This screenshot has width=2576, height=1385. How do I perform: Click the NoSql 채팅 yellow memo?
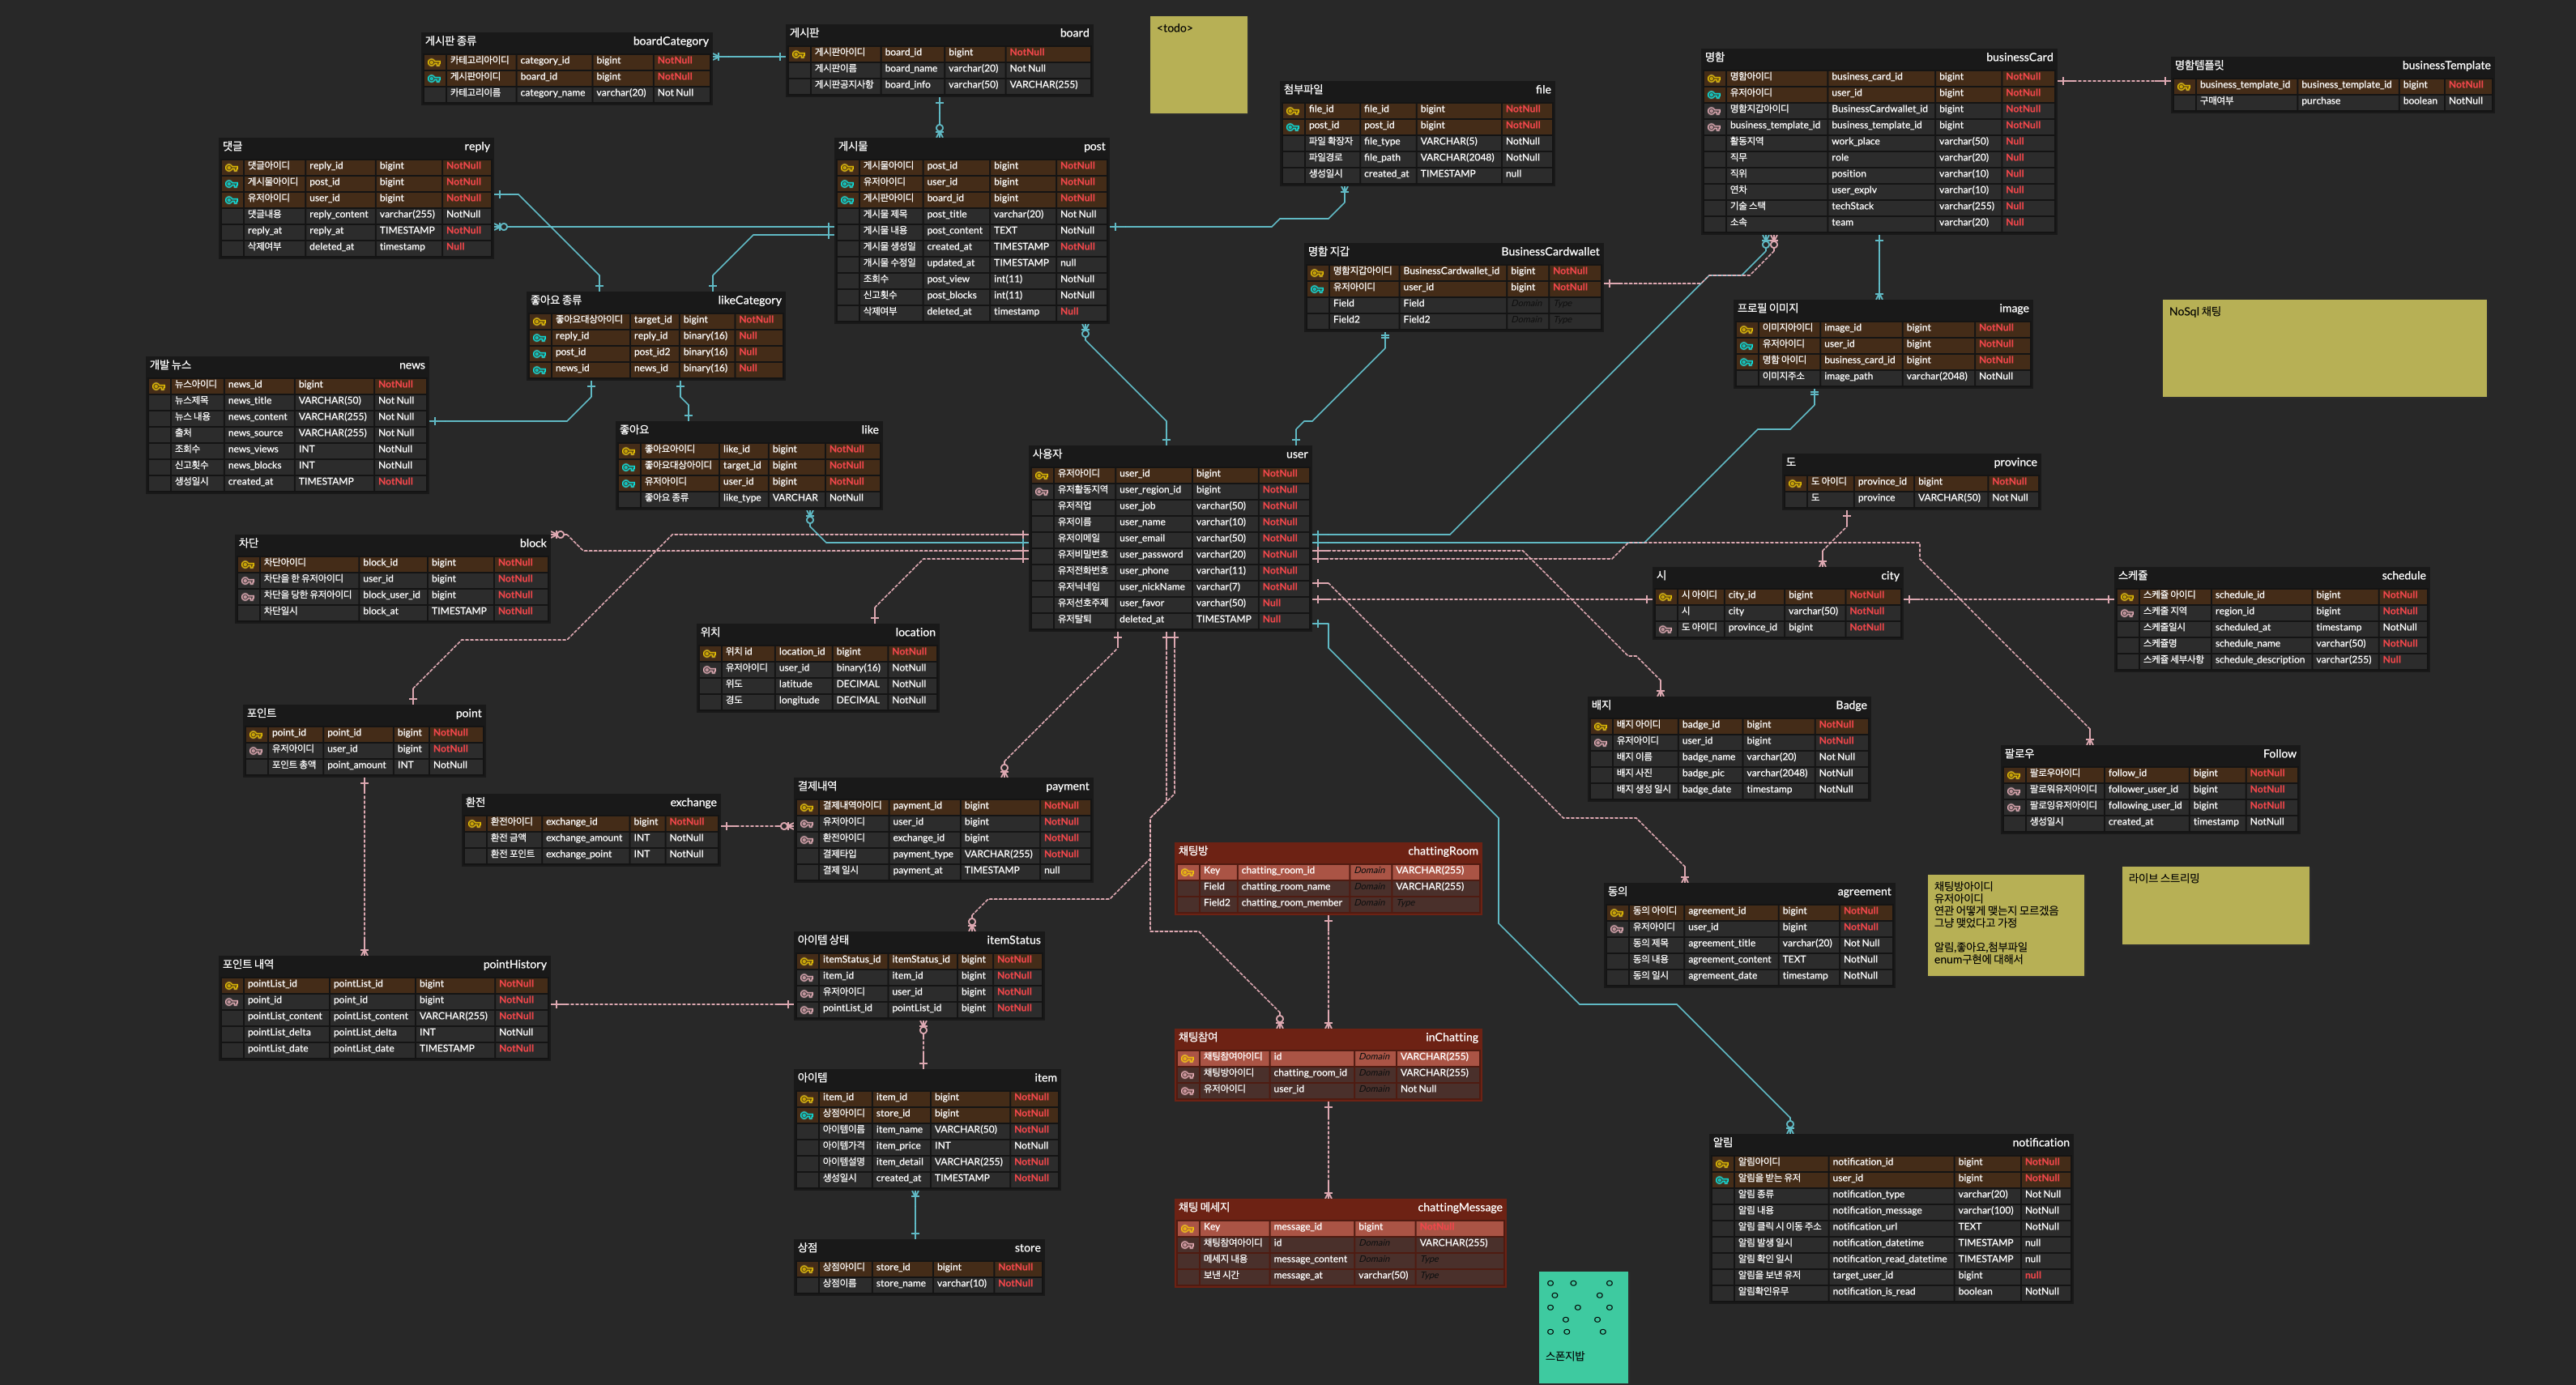click(2323, 348)
